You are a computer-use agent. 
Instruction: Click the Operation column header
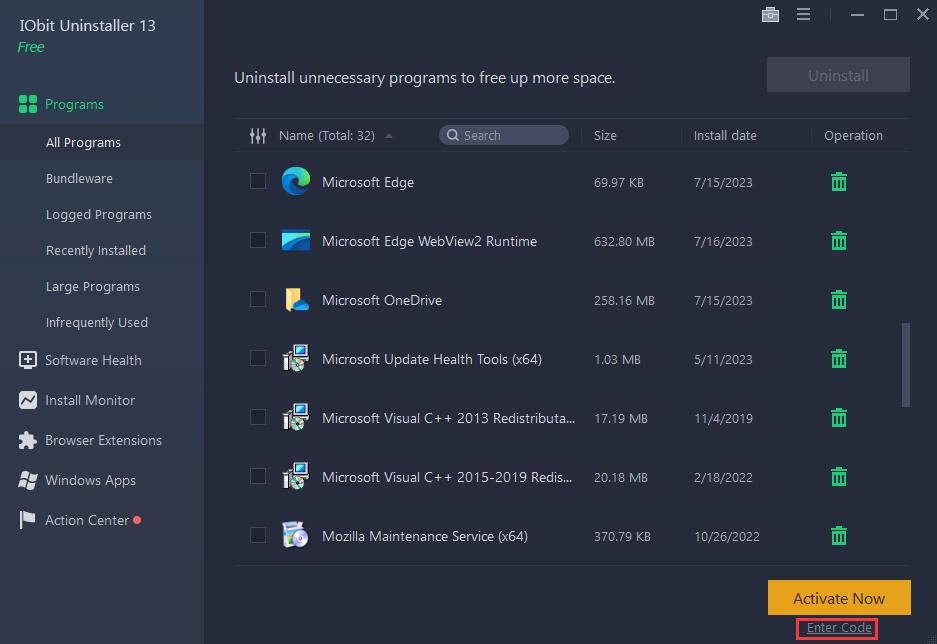[x=853, y=136]
